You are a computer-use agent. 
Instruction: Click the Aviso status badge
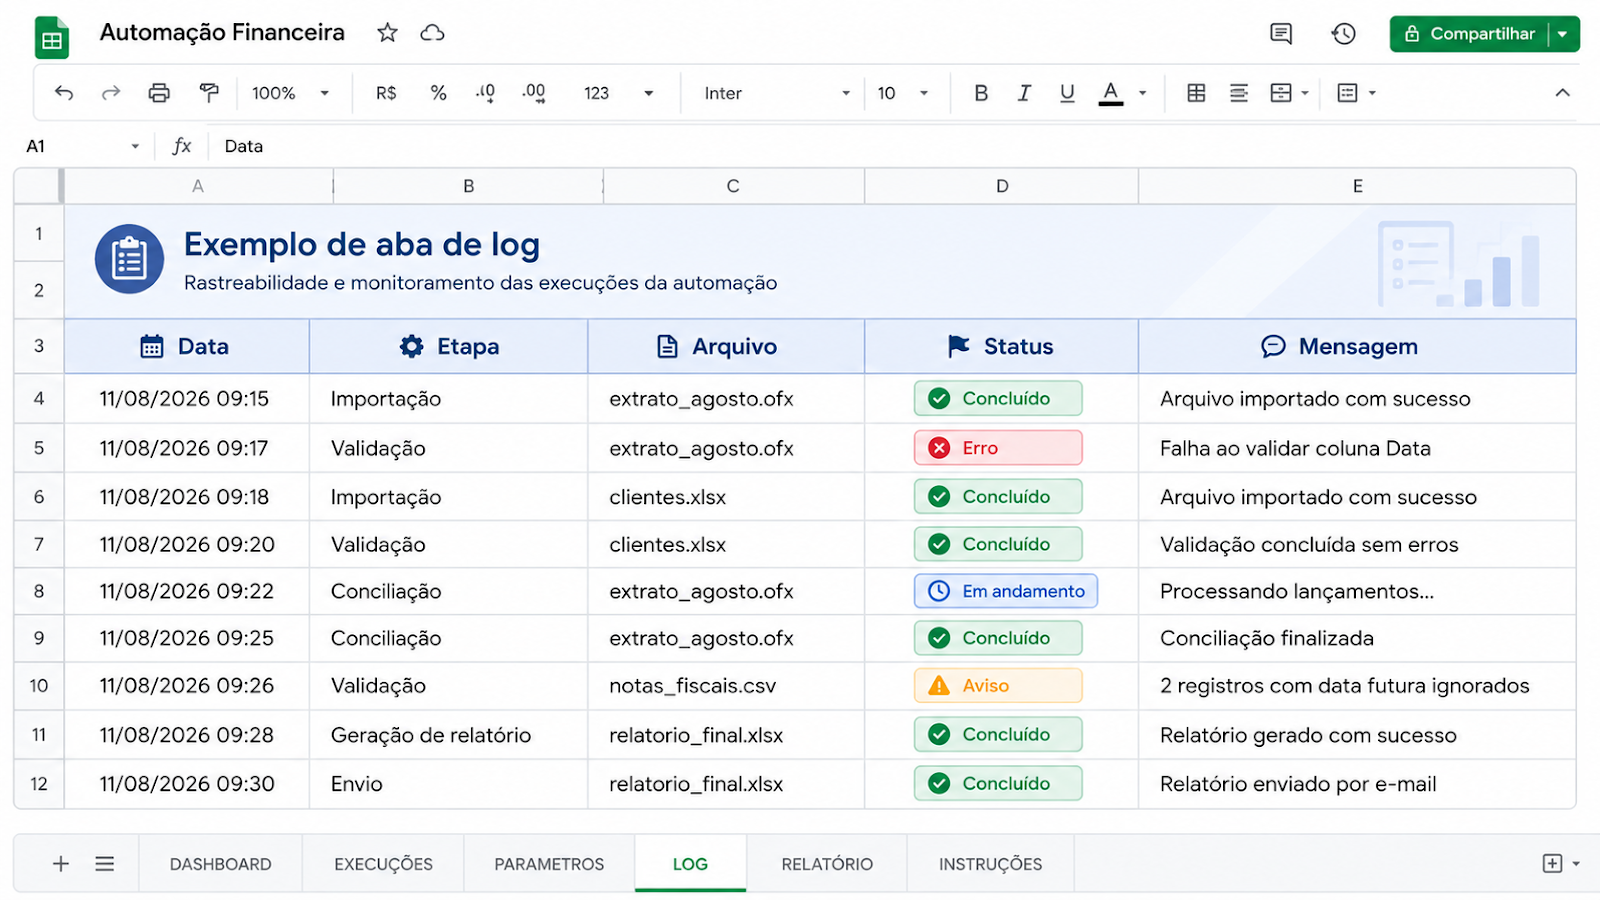coord(998,686)
